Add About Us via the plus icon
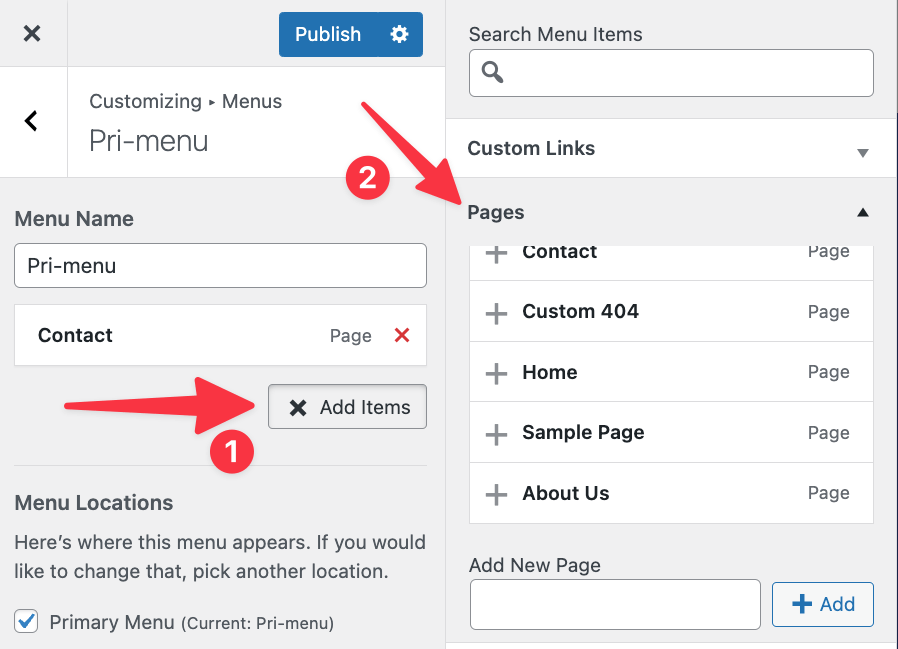Image resolution: width=898 pixels, height=649 pixels. (496, 493)
